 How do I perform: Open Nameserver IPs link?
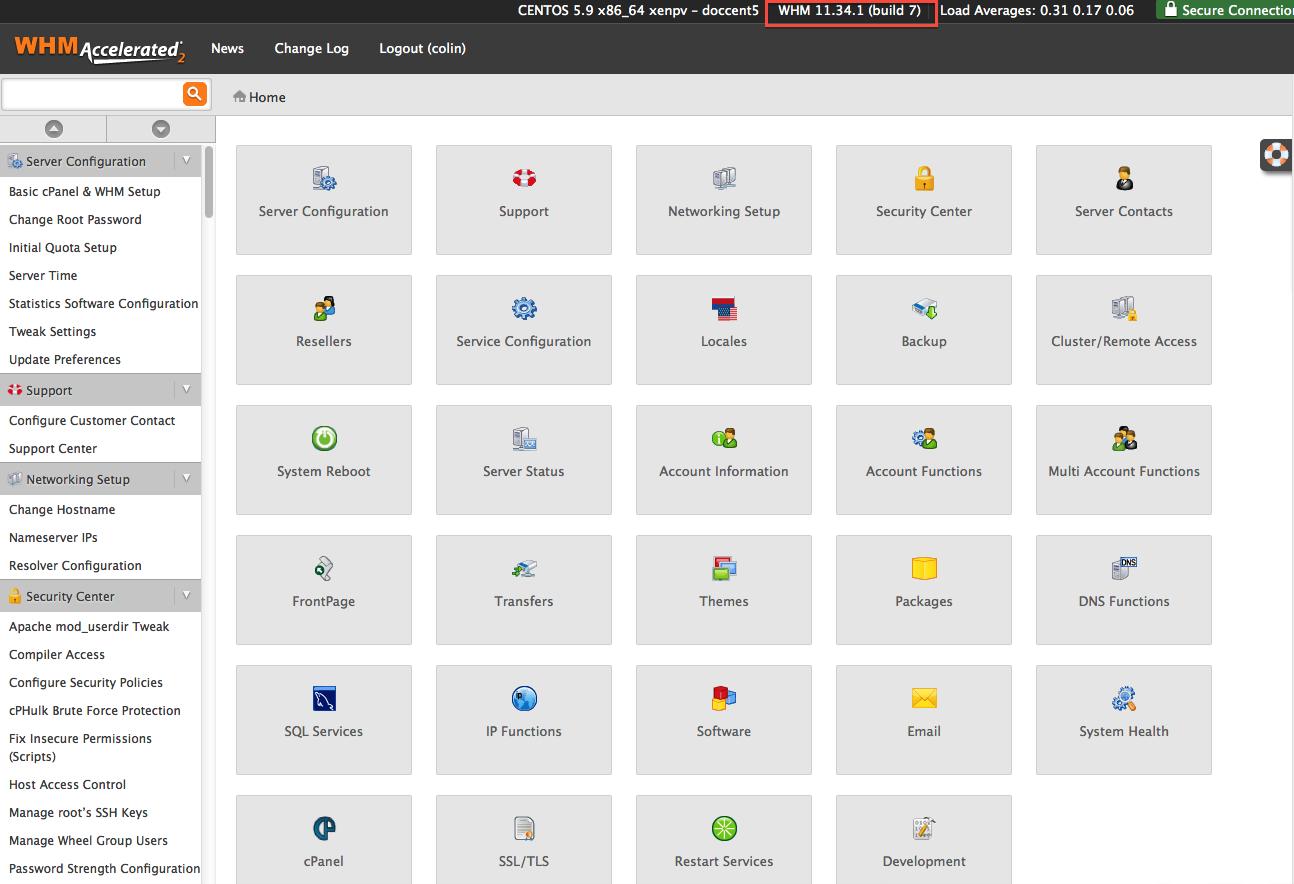tap(53, 538)
